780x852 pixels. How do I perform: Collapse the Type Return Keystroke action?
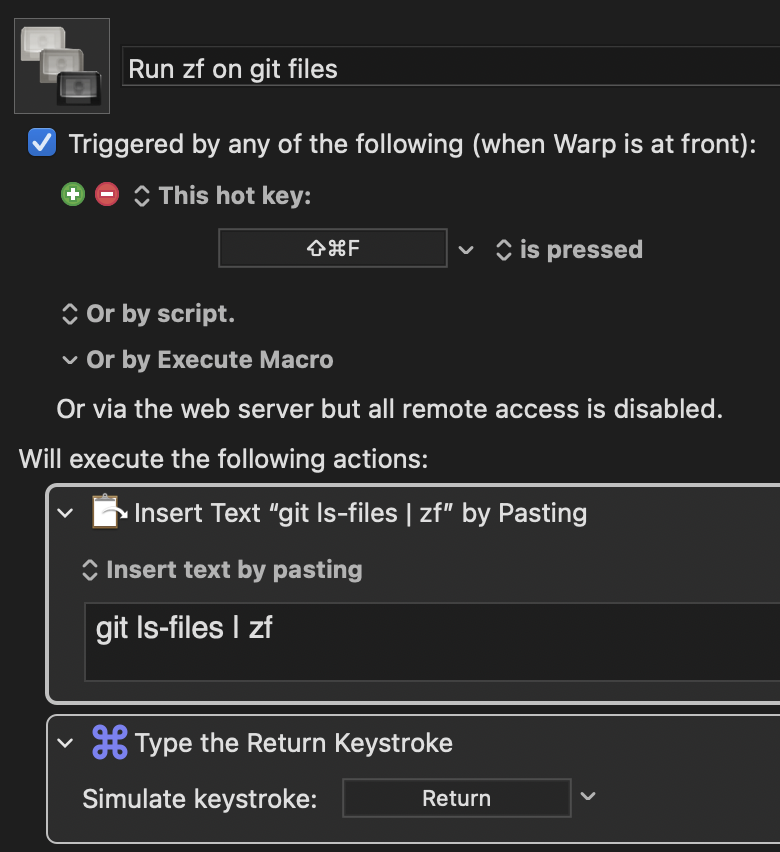point(67,742)
